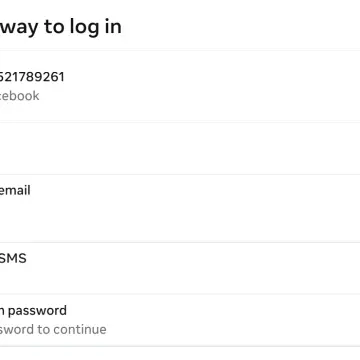The width and height of the screenshot is (360, 360).
Task: Click the 'sword to continue' subtitle text
Action: [x=53, y=329]
